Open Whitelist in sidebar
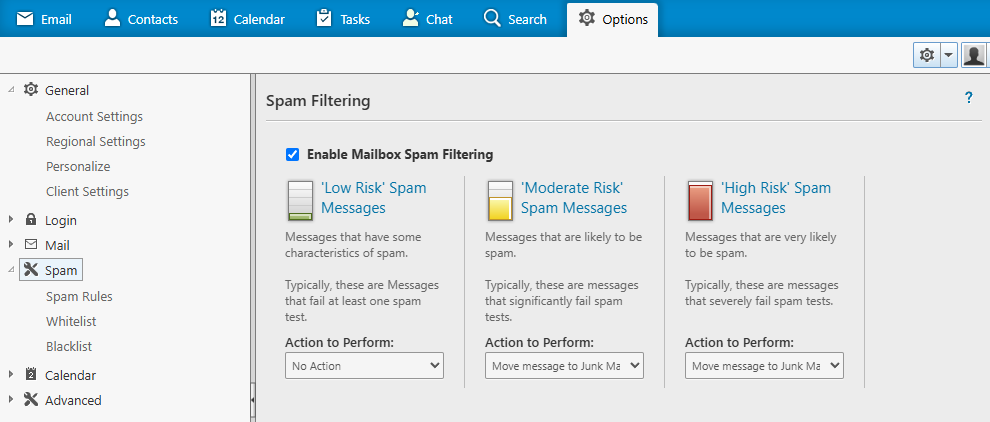 pyautogui.click(x=71, y=322)
